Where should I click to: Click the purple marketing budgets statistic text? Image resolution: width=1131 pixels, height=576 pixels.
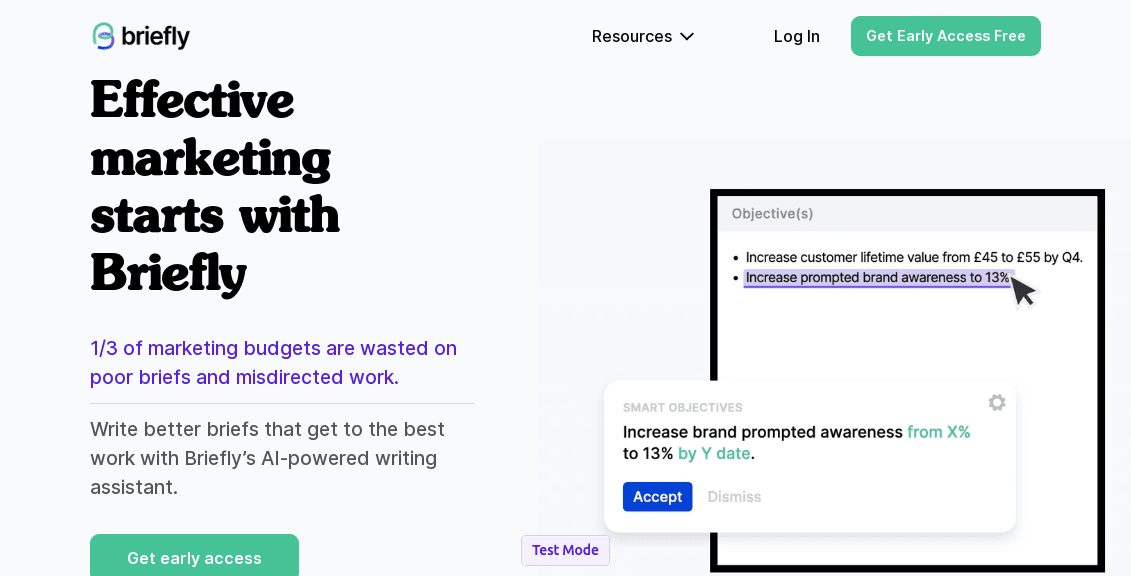(273, 362)
